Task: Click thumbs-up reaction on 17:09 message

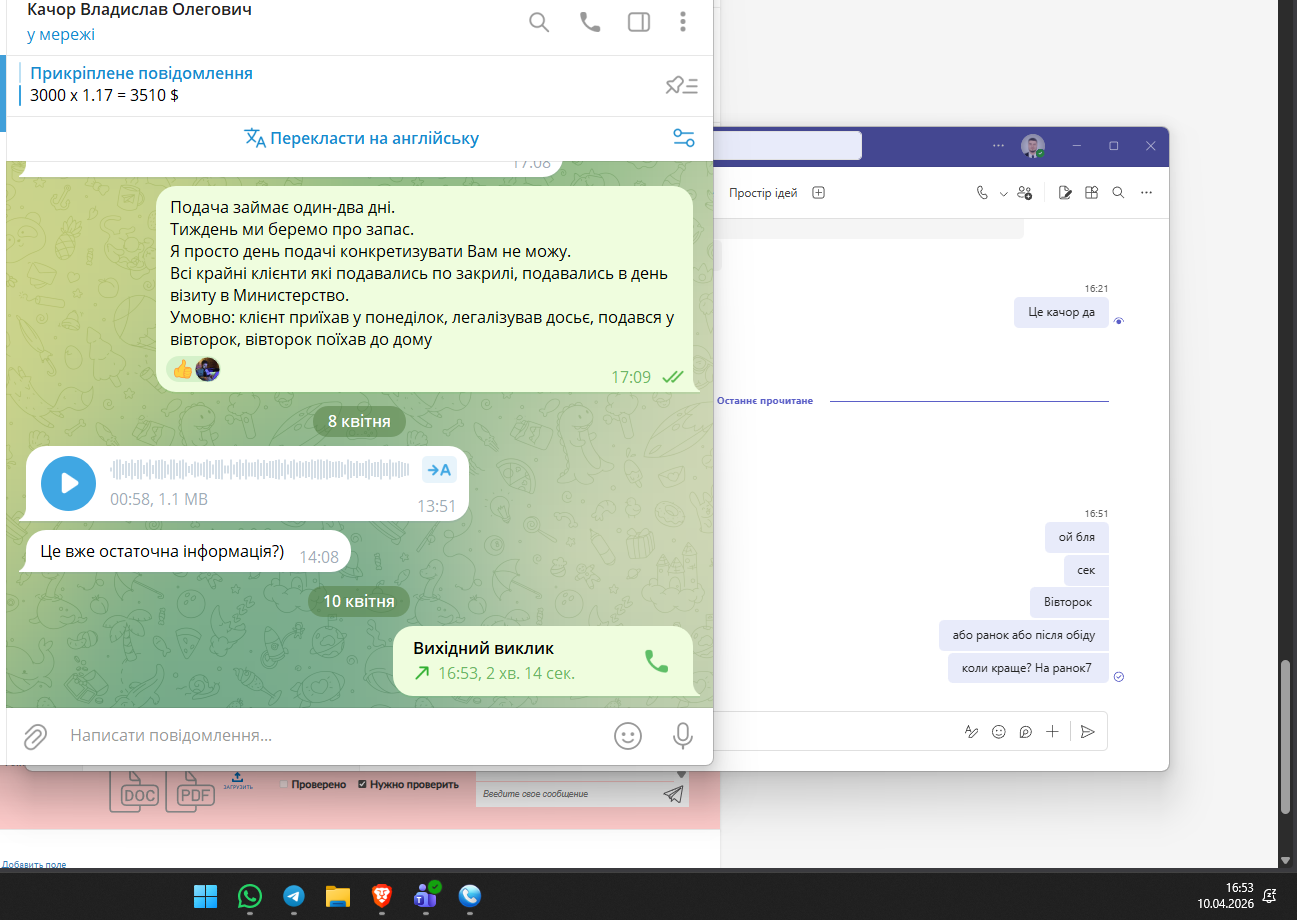Action: 193,370
